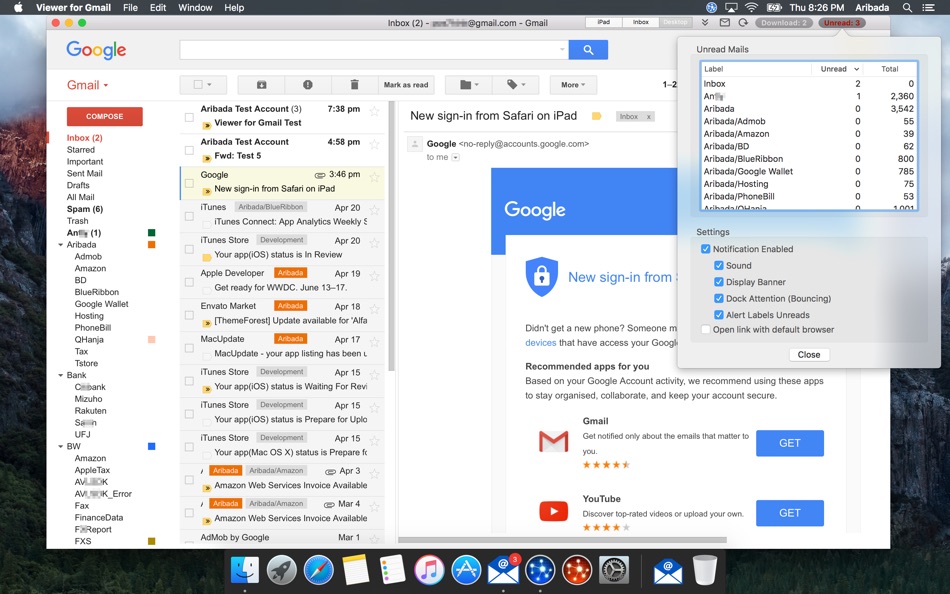Click the report spam exclamation icon
This screenshot has width=950, height=594.
coord(308,85)
